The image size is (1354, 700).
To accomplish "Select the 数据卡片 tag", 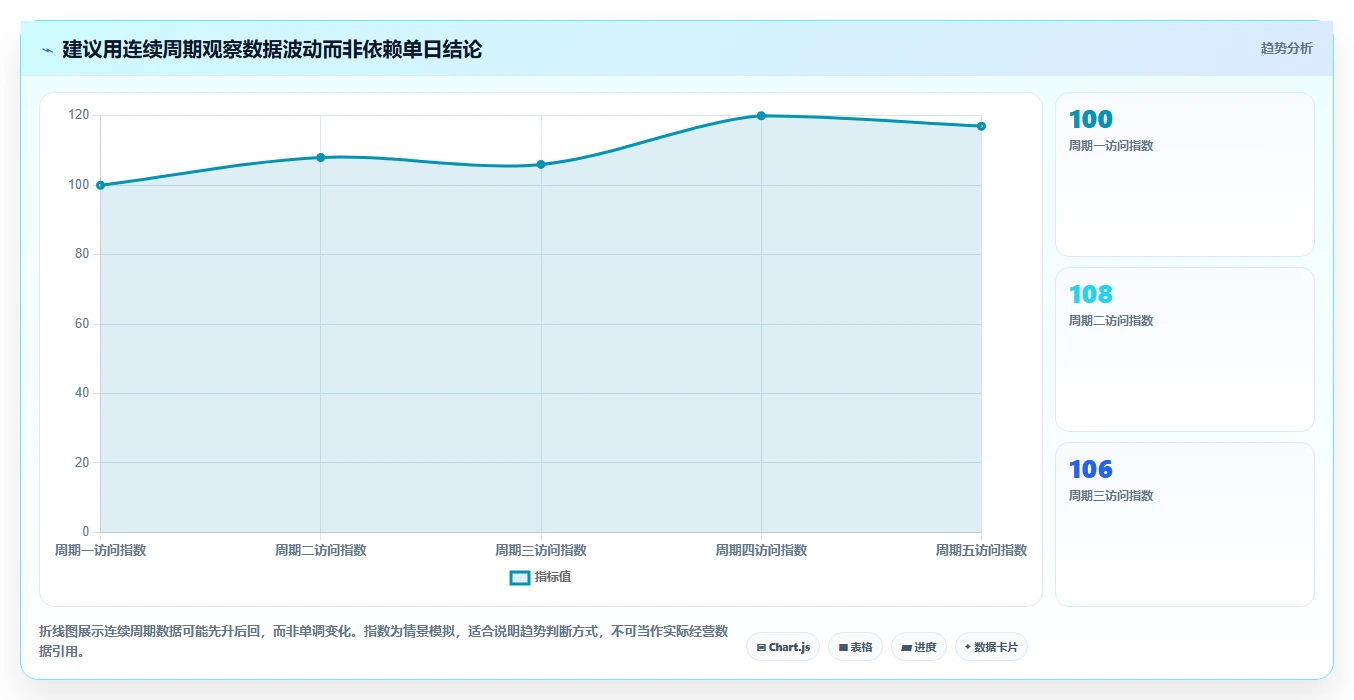I will pos(991,647).
